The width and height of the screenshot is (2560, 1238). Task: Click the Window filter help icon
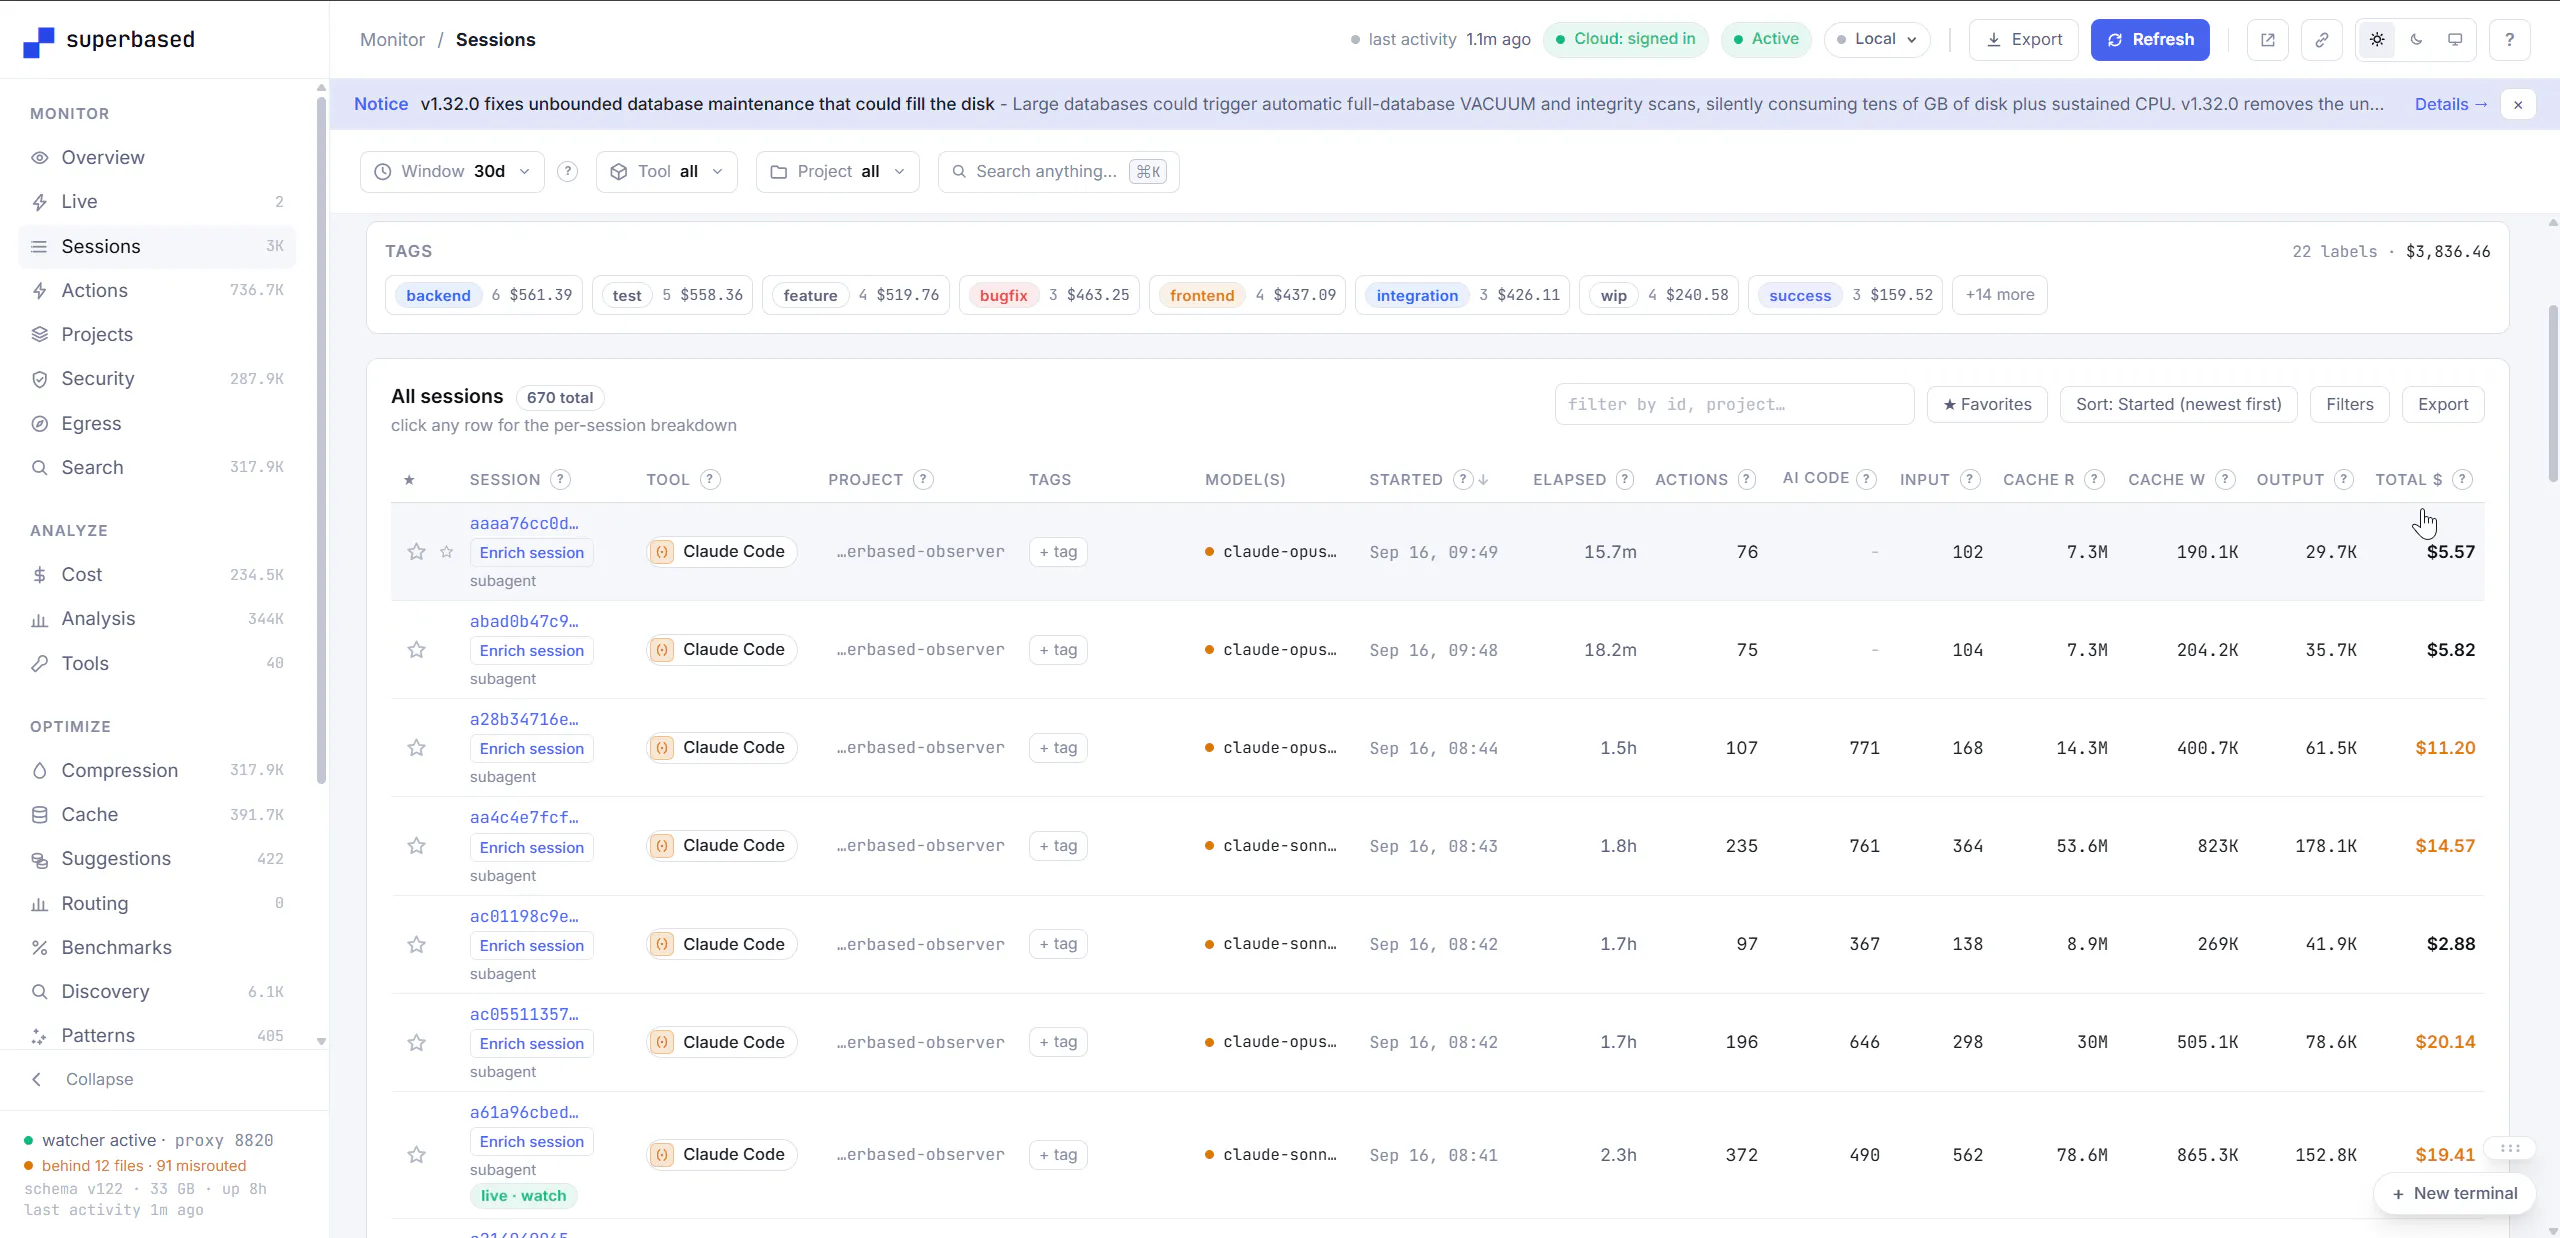[x=567, y=172]
